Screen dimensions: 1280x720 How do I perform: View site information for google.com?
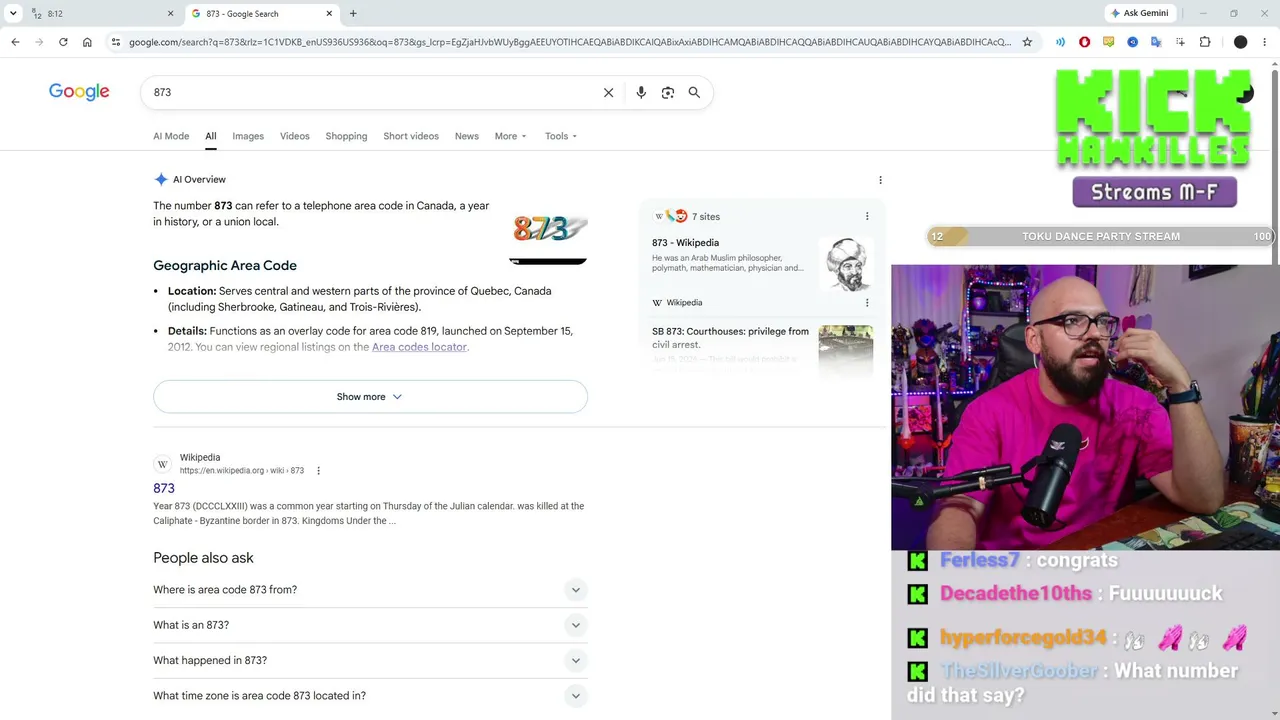tap(116, 42)
